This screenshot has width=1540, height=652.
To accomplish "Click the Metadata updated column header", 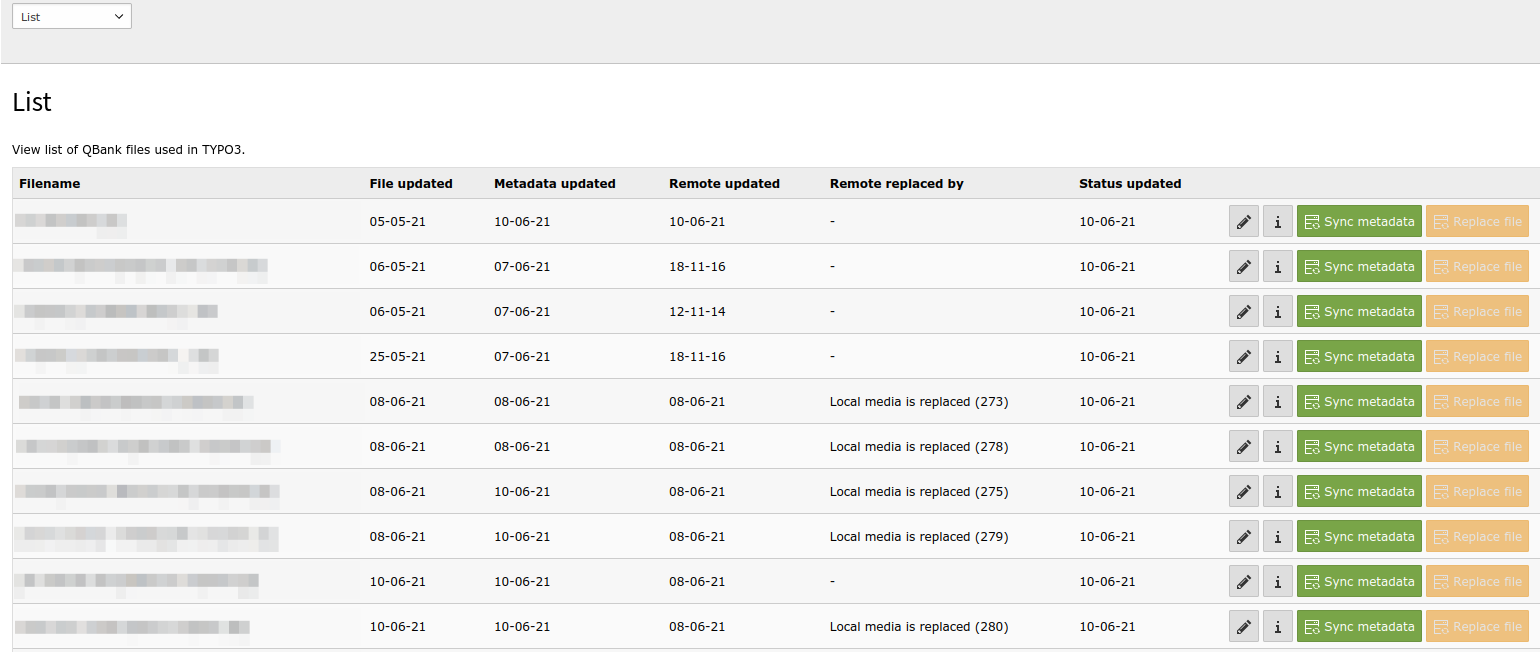I will [555, 184].
